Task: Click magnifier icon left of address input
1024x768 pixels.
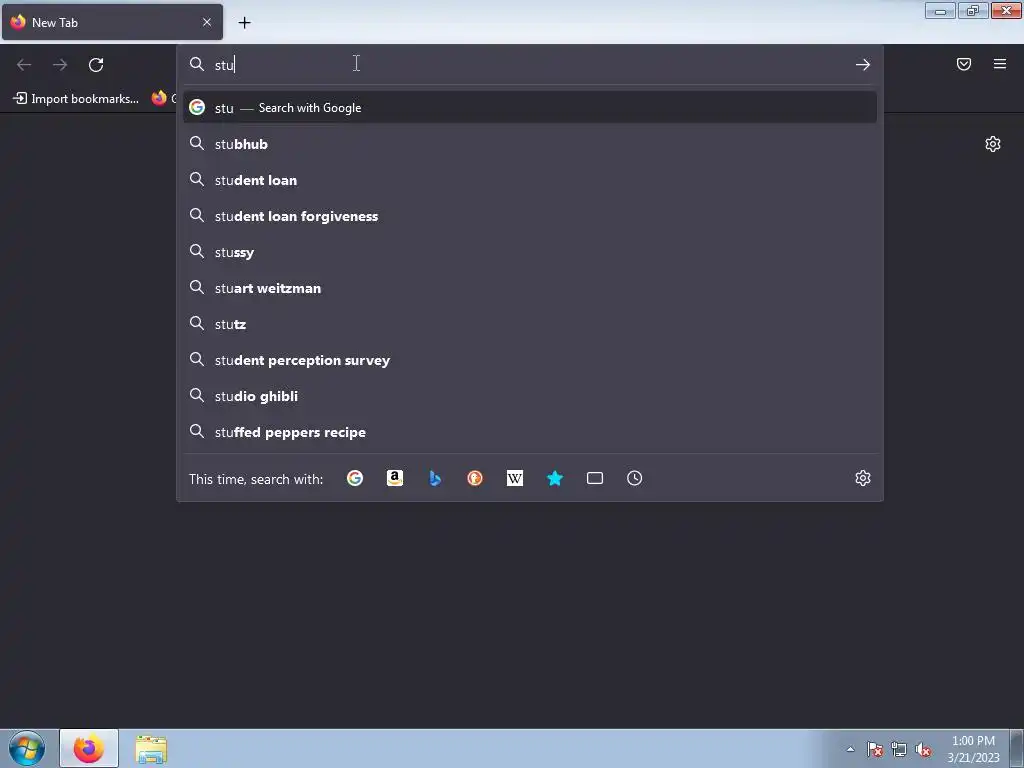Action: 197,64
